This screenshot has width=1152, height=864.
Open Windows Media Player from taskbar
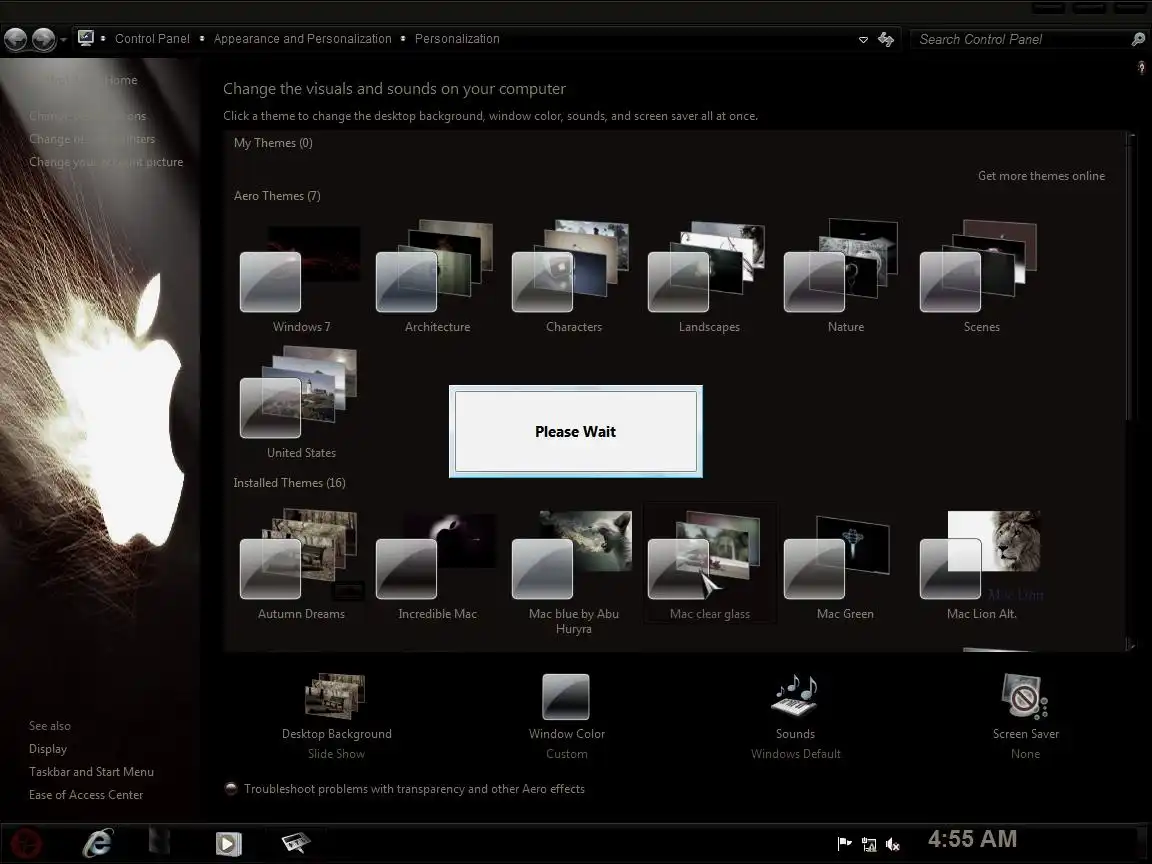[x=228, y=843]
